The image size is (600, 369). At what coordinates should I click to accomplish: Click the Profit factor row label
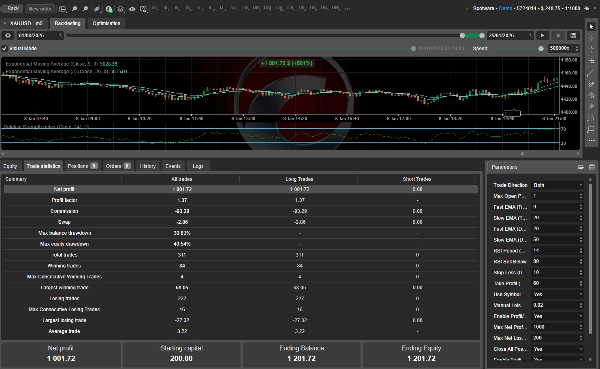pyautogui.click(x=64, y=200)
